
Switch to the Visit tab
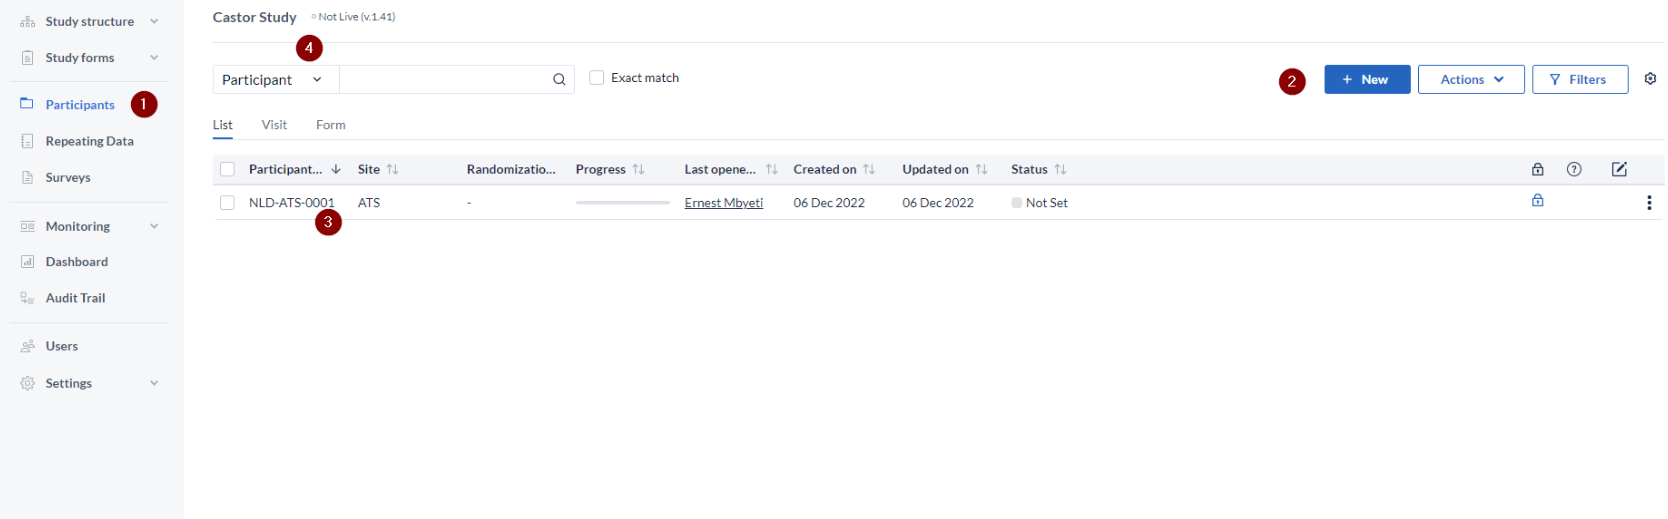pos(274,125)
